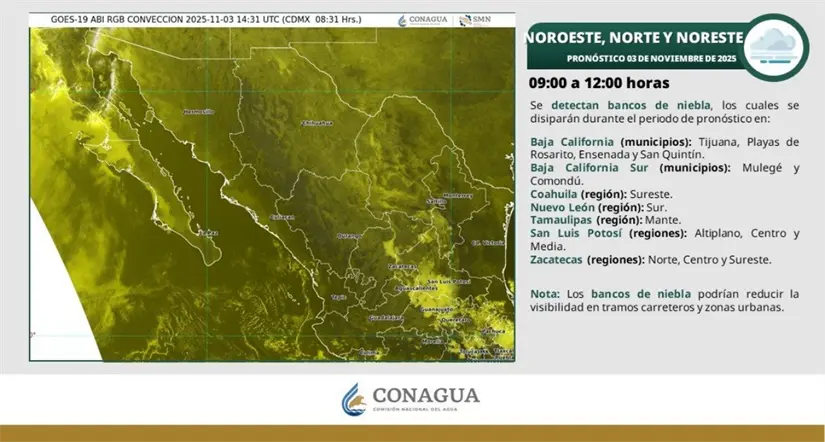Click the Zacatecas regiones label in the list
825x442 pixels.
coord(587,260)
